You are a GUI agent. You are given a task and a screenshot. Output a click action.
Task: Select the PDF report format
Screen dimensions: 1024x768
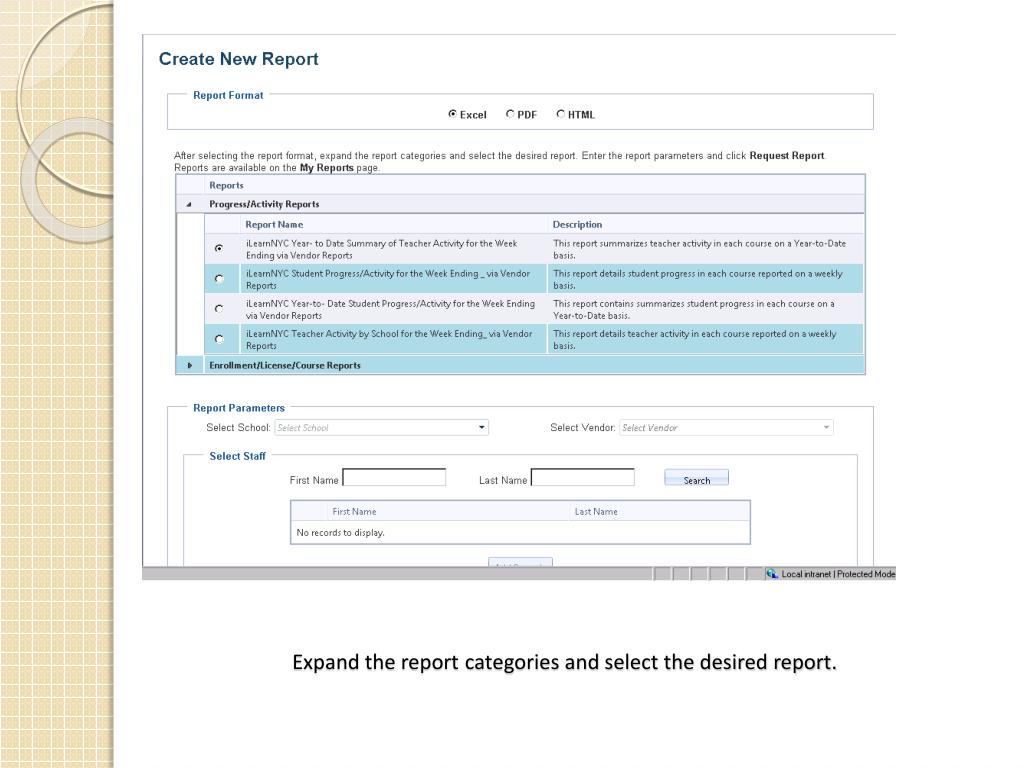[510, 114]
